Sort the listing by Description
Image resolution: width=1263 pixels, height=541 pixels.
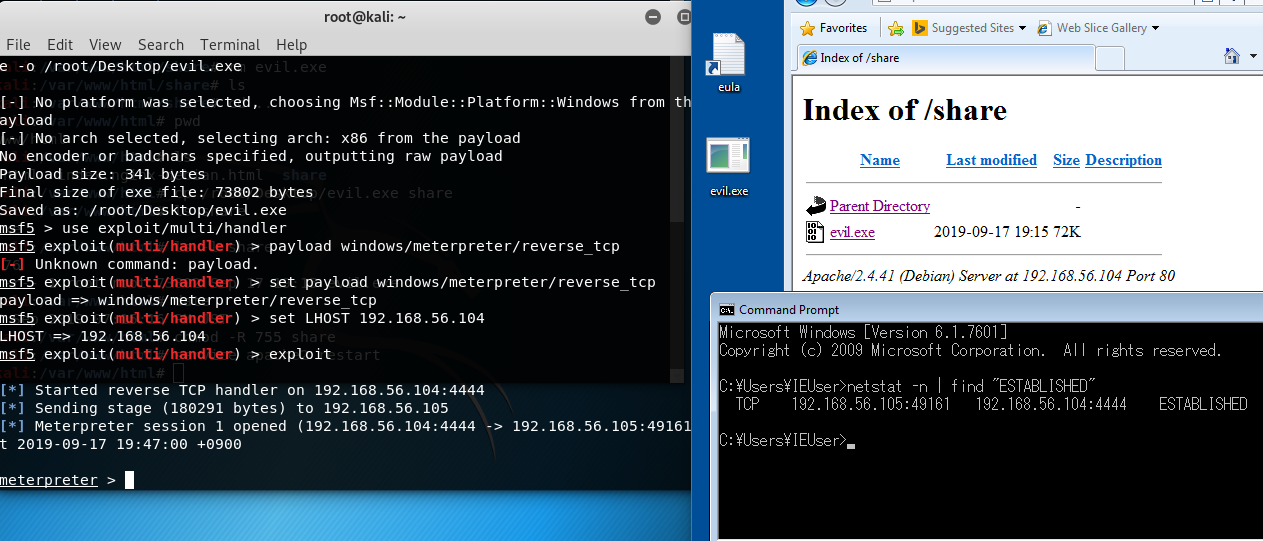(1123, 160)
